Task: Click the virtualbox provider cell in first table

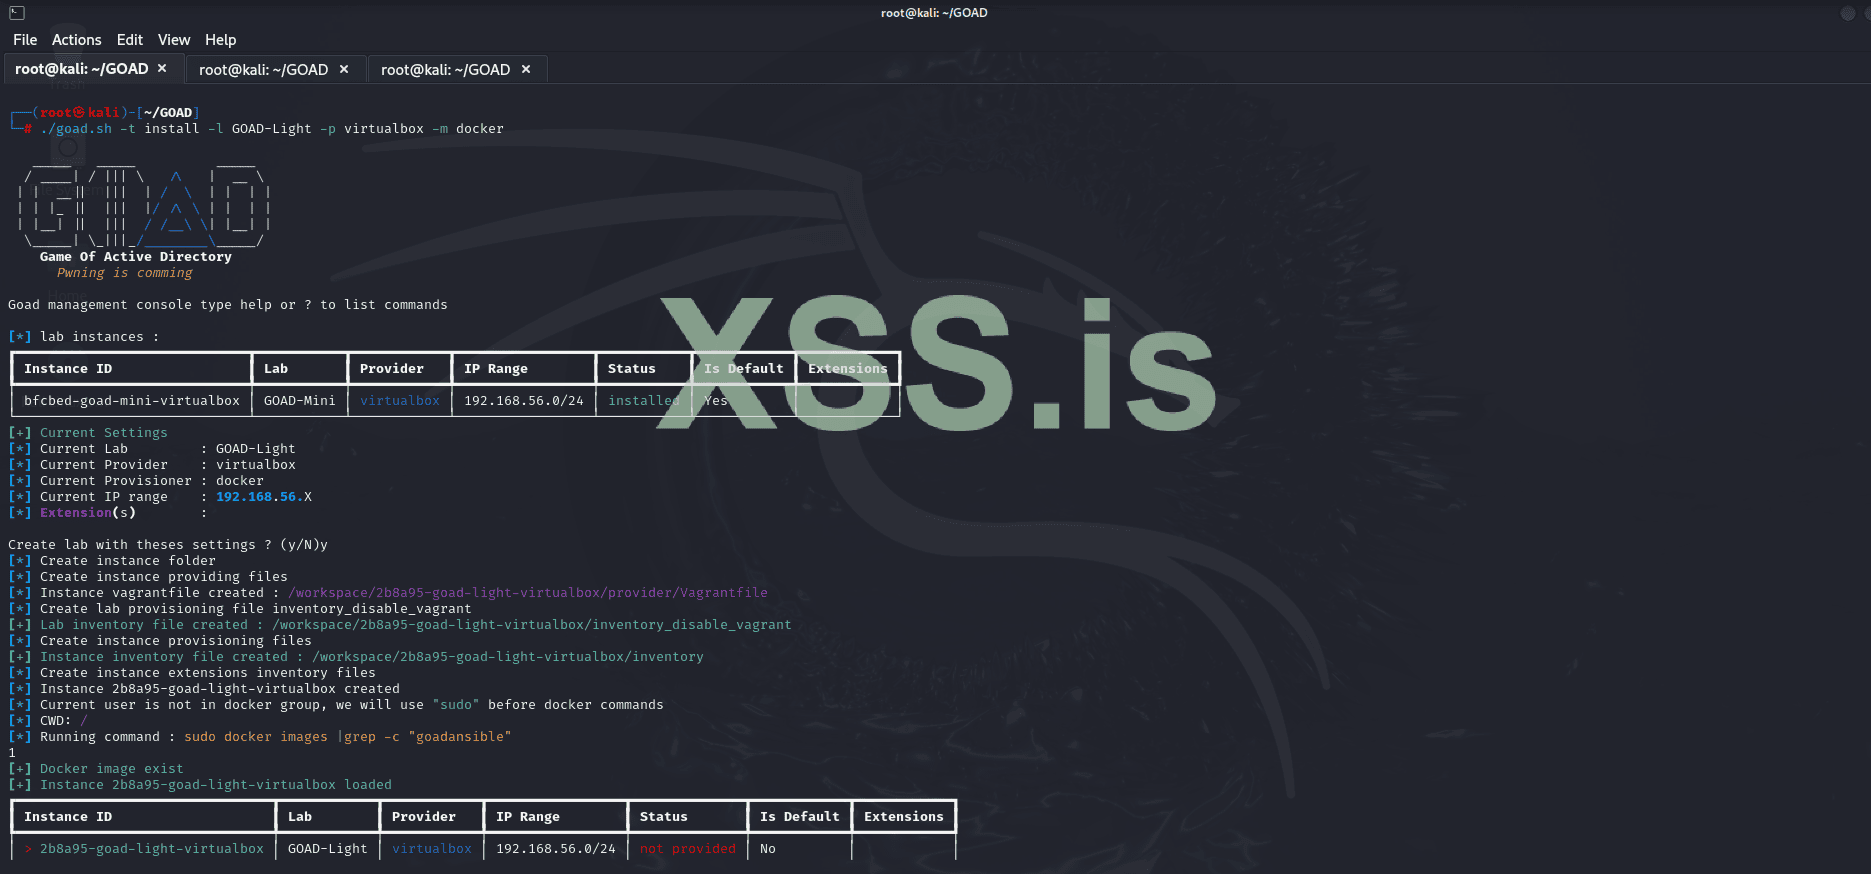Action: pyautogui.click(x=400, y=401)
